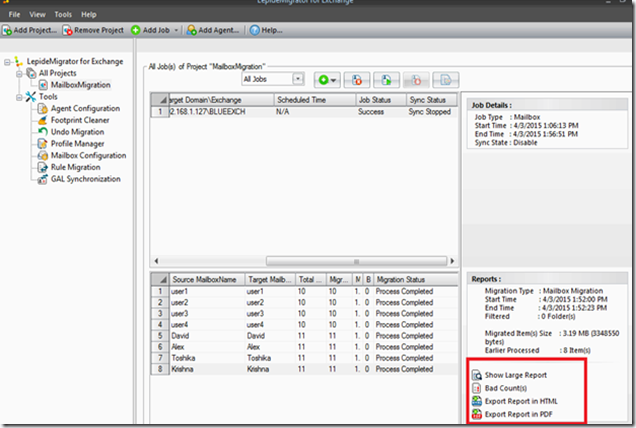Click the job report document icon button

445,80
